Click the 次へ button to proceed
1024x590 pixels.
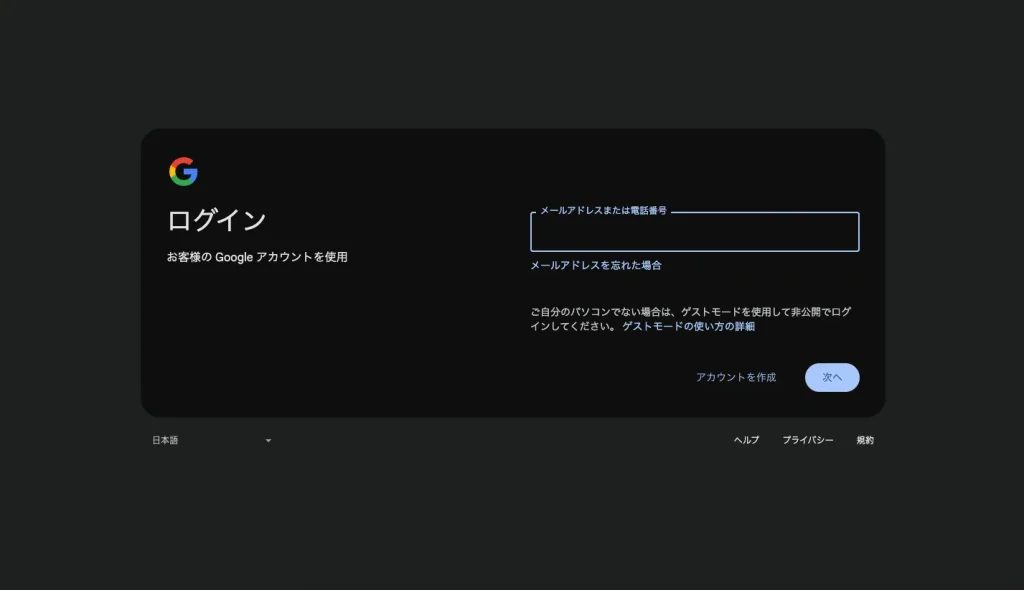pos(832,377)
